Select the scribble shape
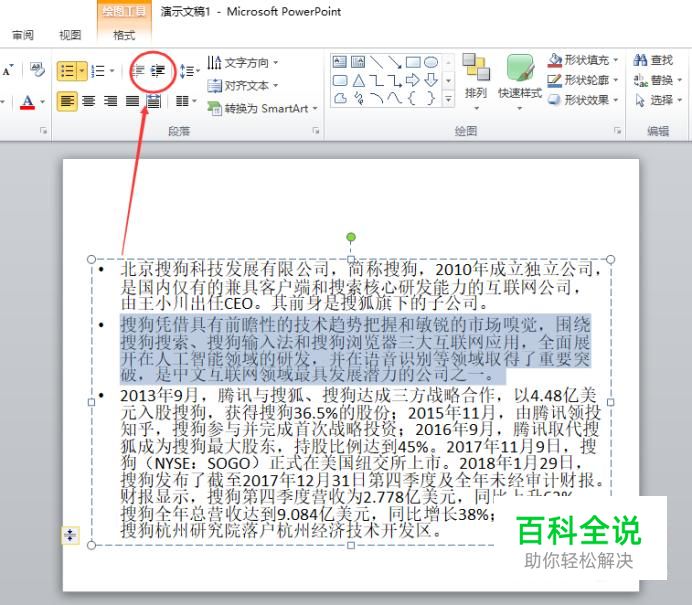 pos(358,98)
